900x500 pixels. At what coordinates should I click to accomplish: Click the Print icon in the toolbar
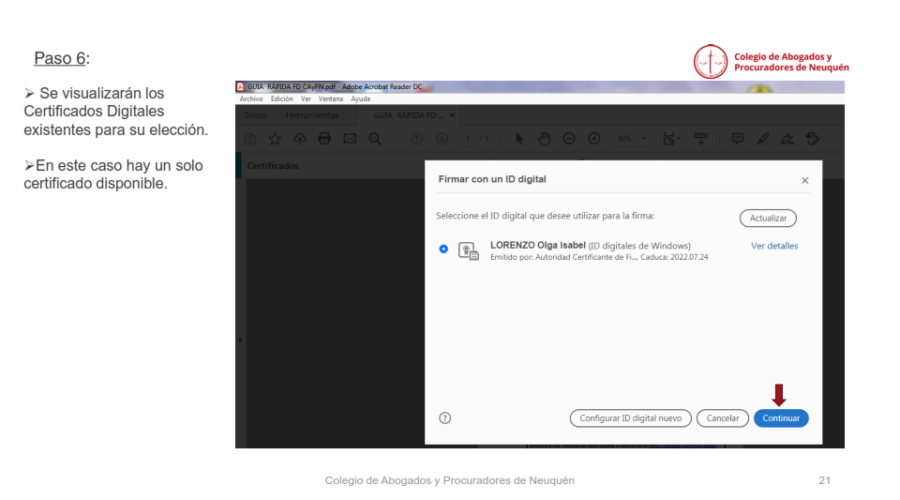[324, 138]
